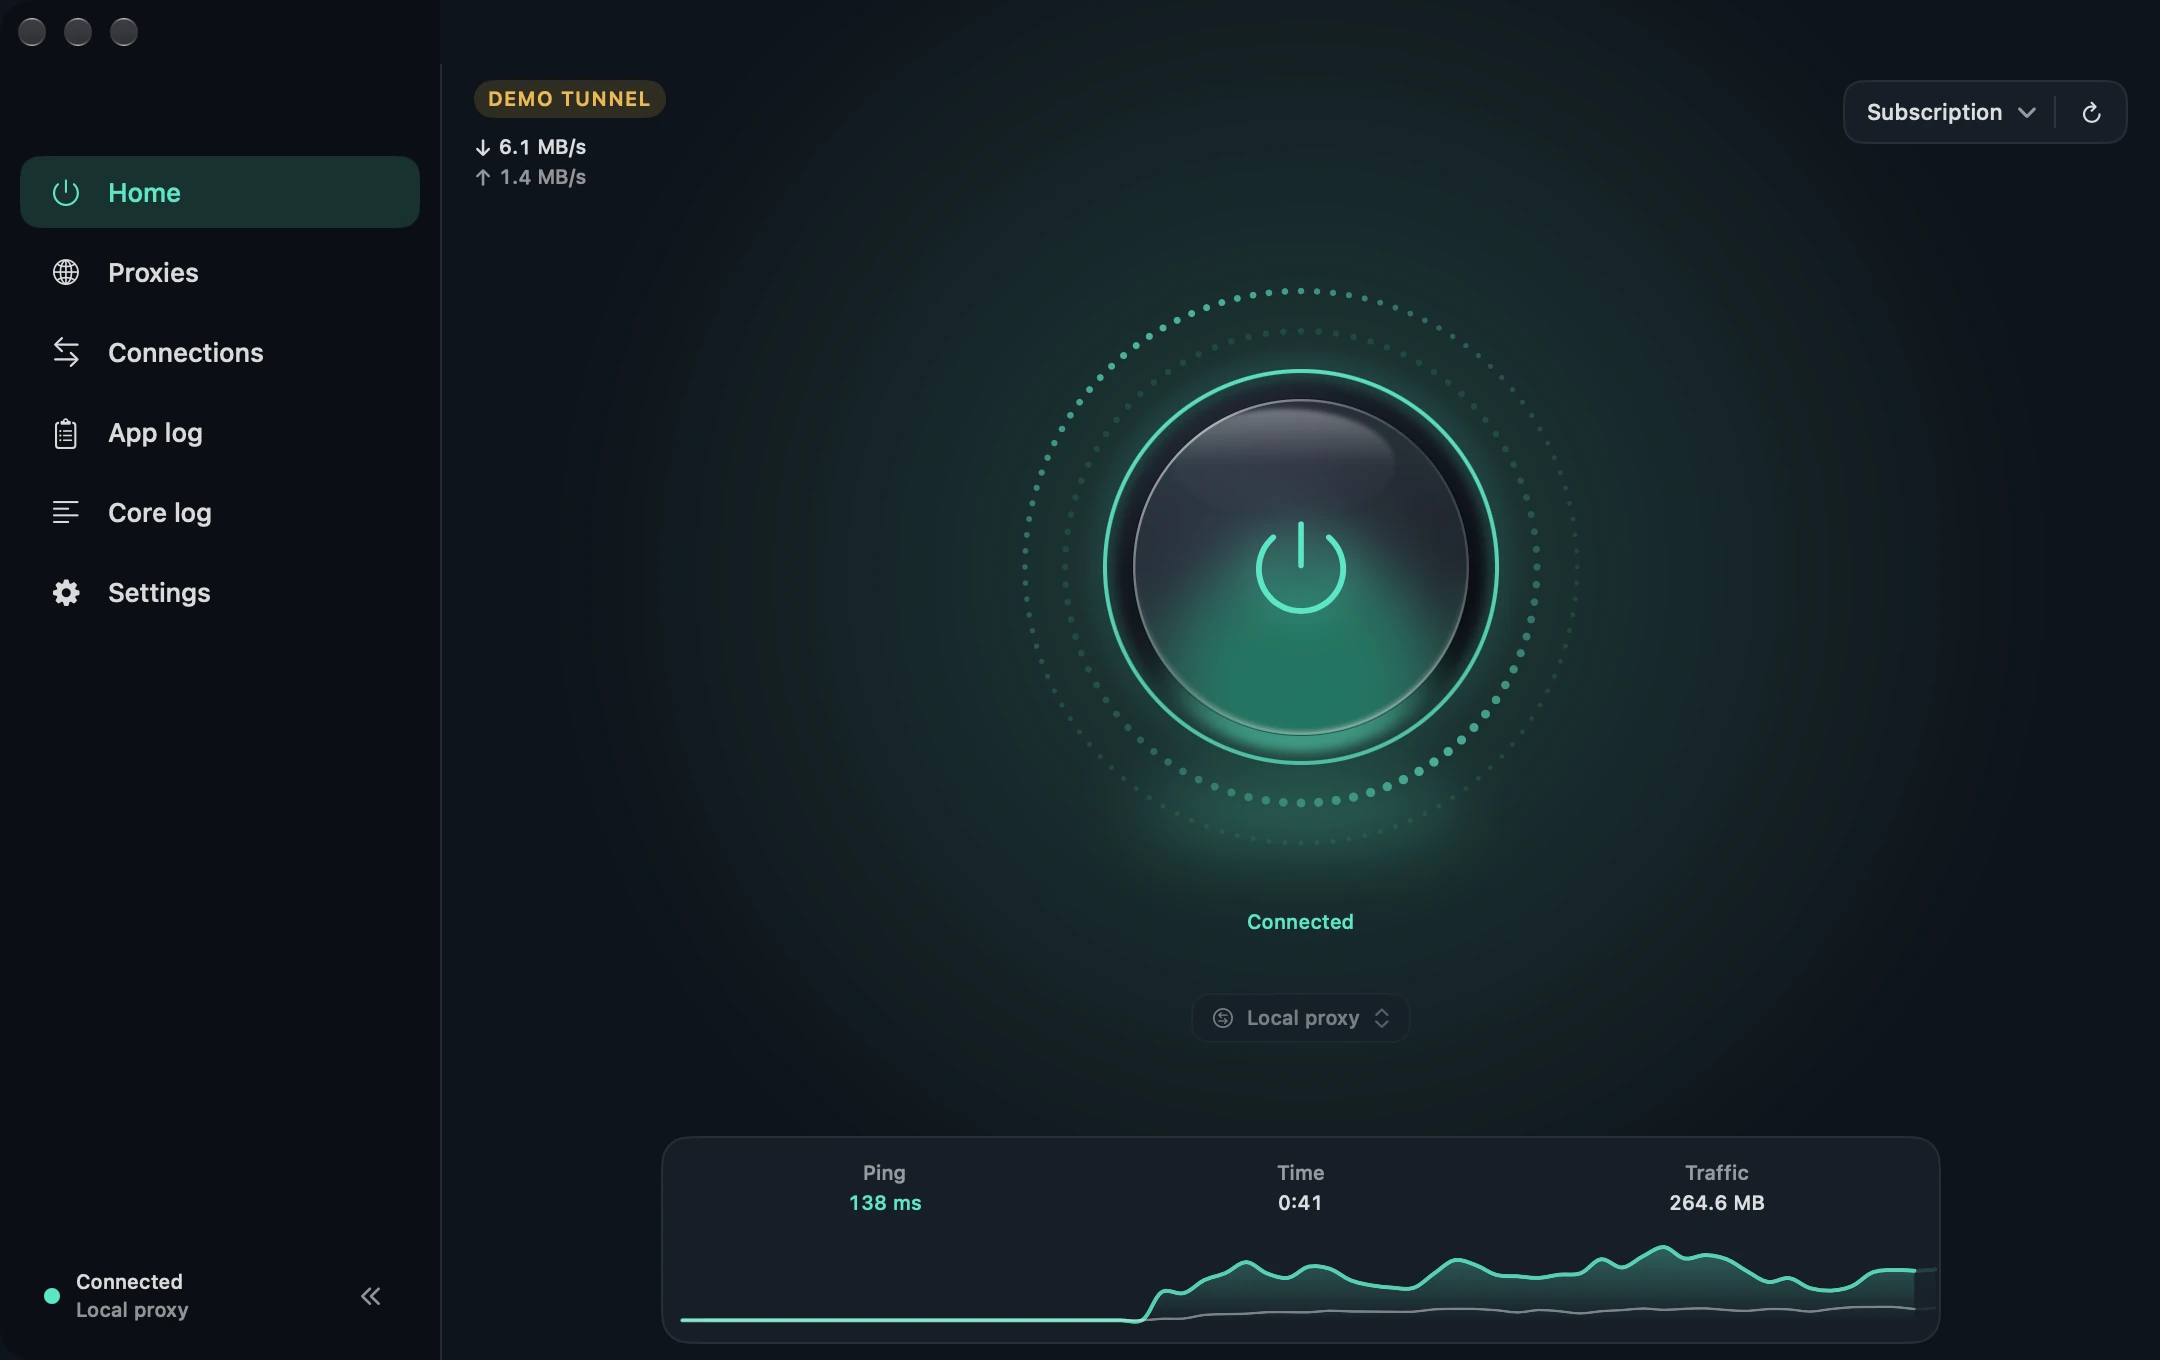Click the upload arrow icon

tap(483, 177)
